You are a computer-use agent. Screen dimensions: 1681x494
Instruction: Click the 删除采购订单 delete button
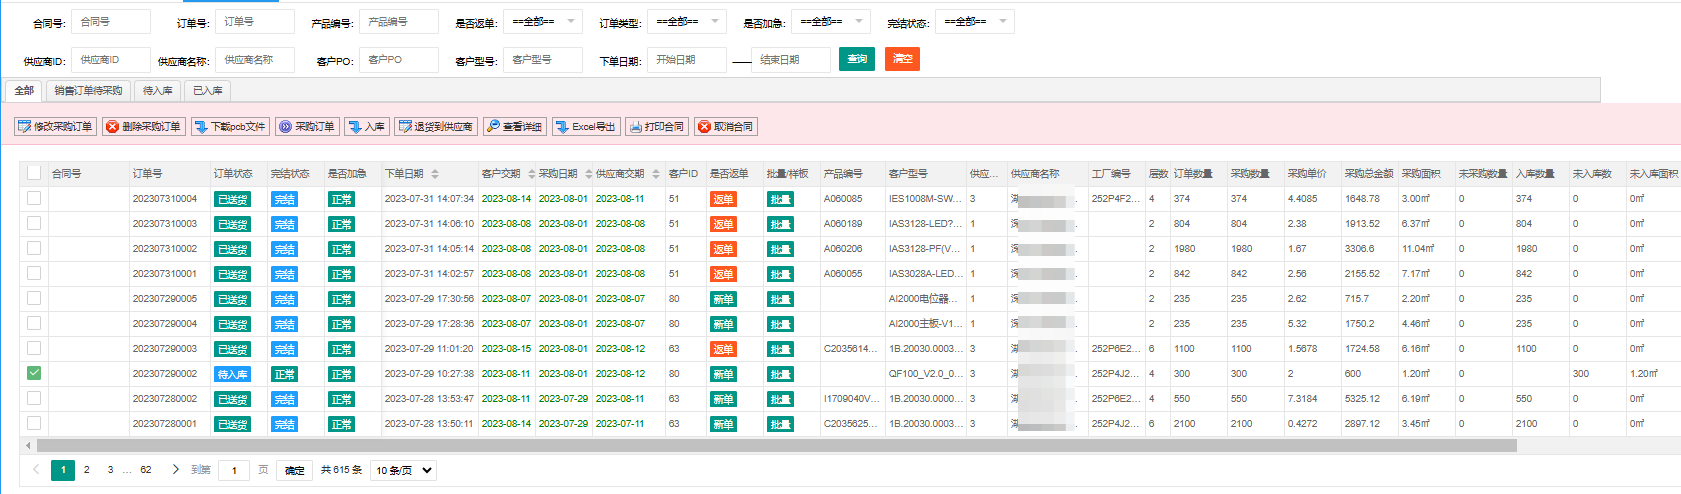143,127
